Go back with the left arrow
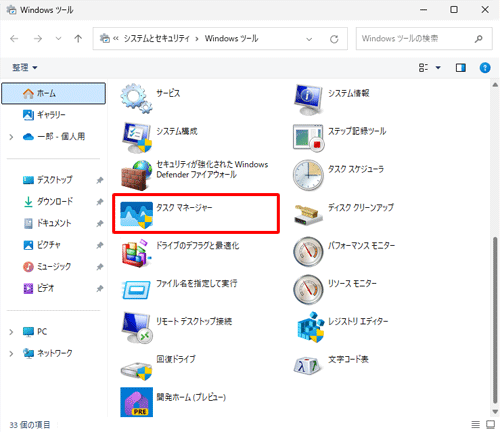The height and width of the screenshot is (432, 500). pos(14,39)
